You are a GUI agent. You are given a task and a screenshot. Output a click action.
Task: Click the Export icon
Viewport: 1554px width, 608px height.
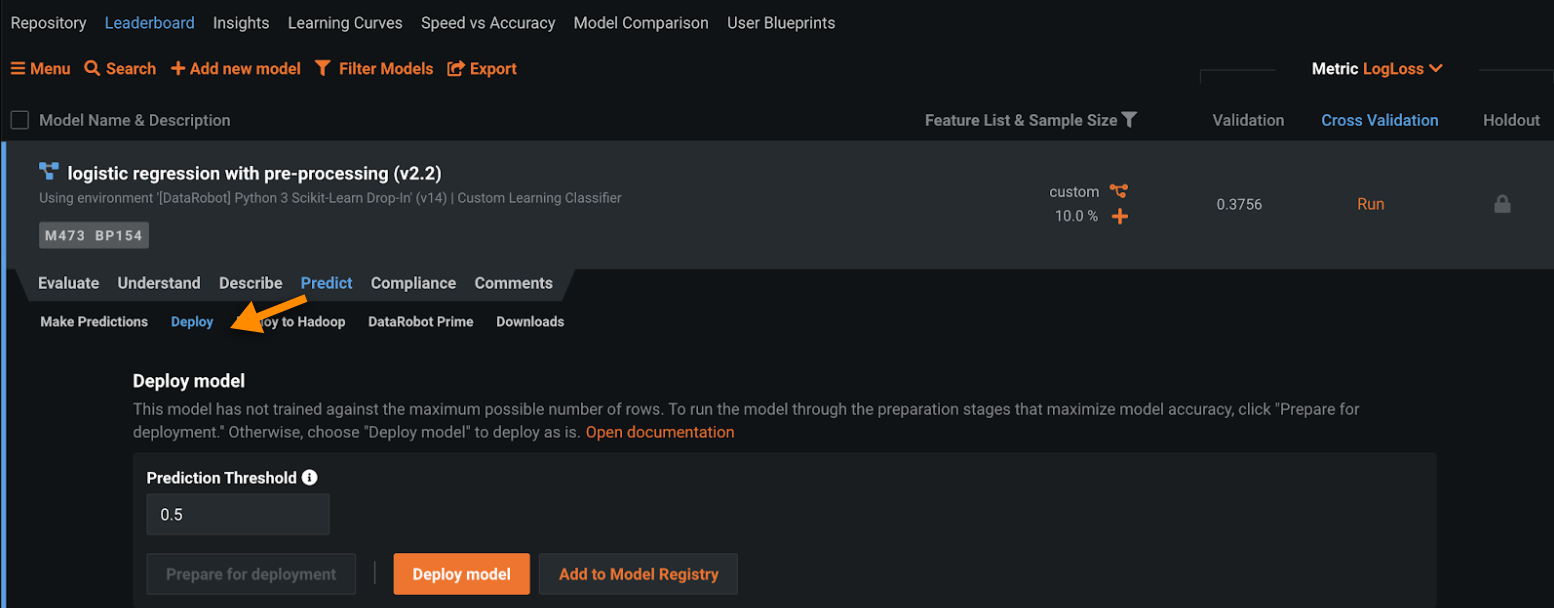tap(456, 69)
